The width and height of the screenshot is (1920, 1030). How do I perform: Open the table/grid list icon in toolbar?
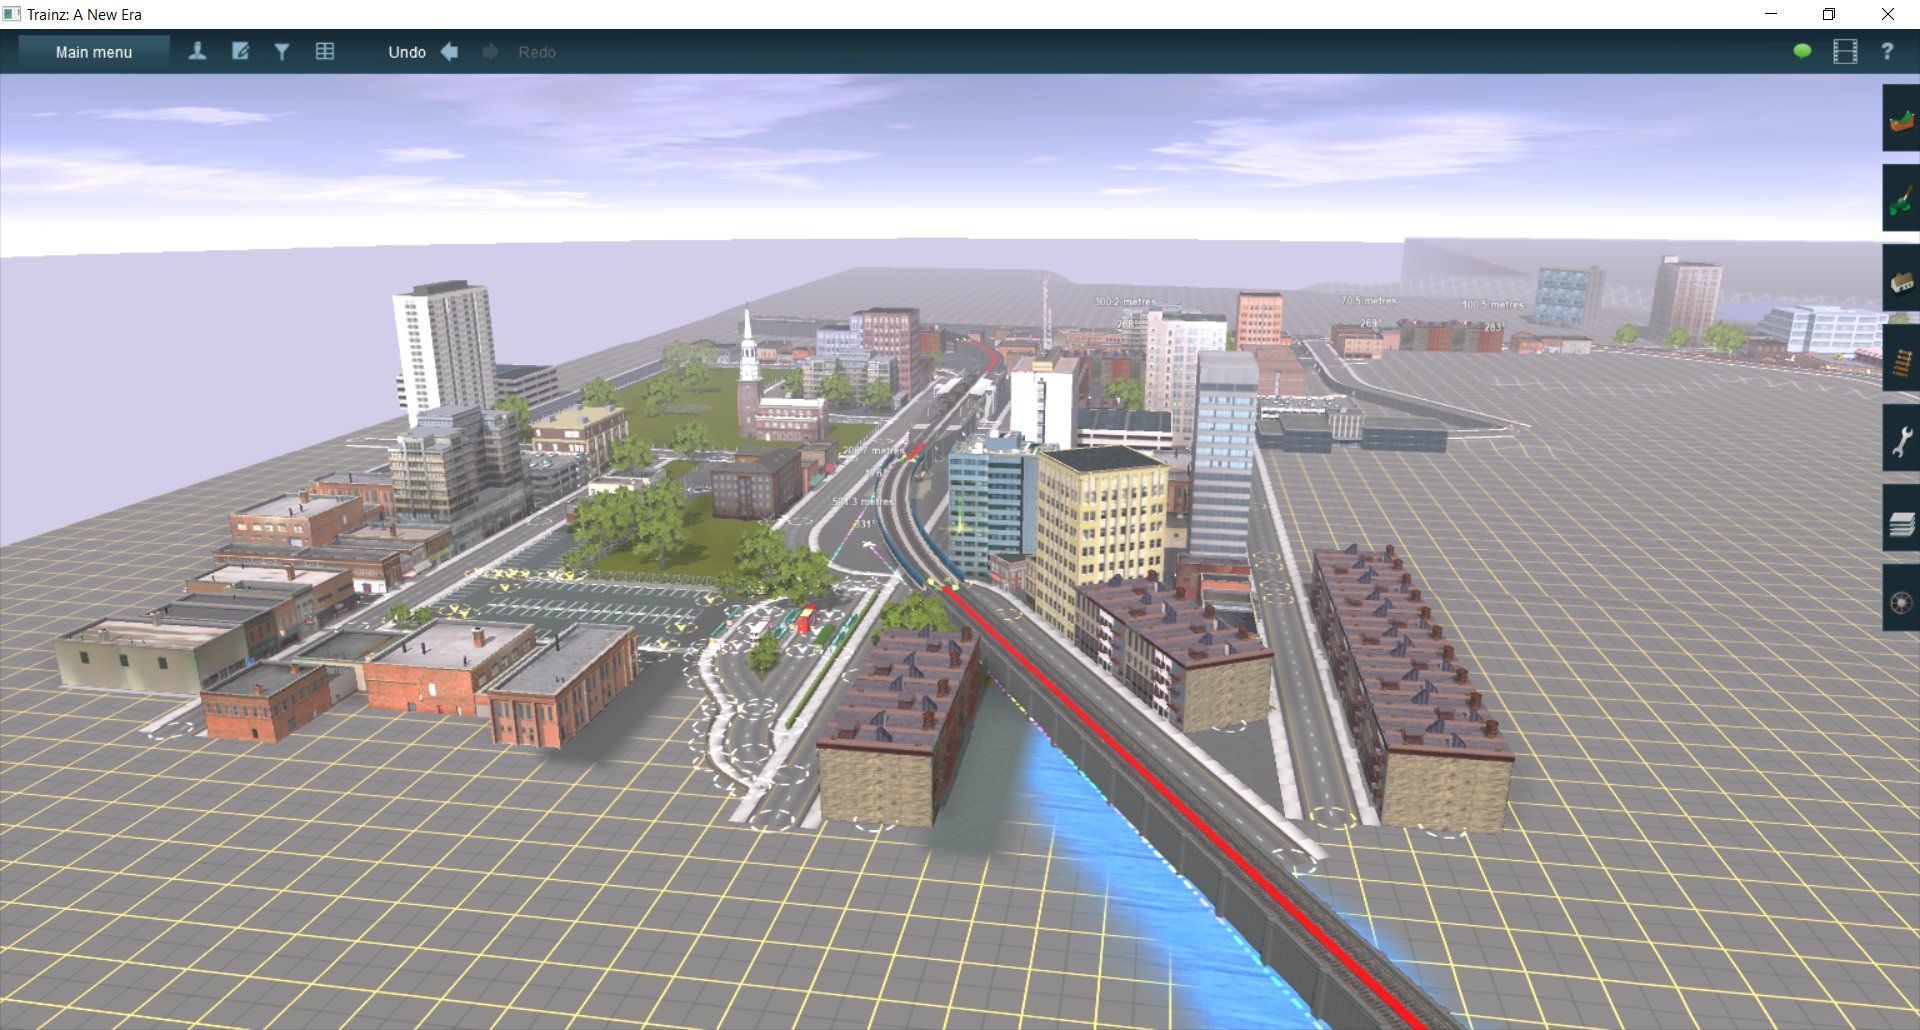pyautogui.click(x=325, y=51)
